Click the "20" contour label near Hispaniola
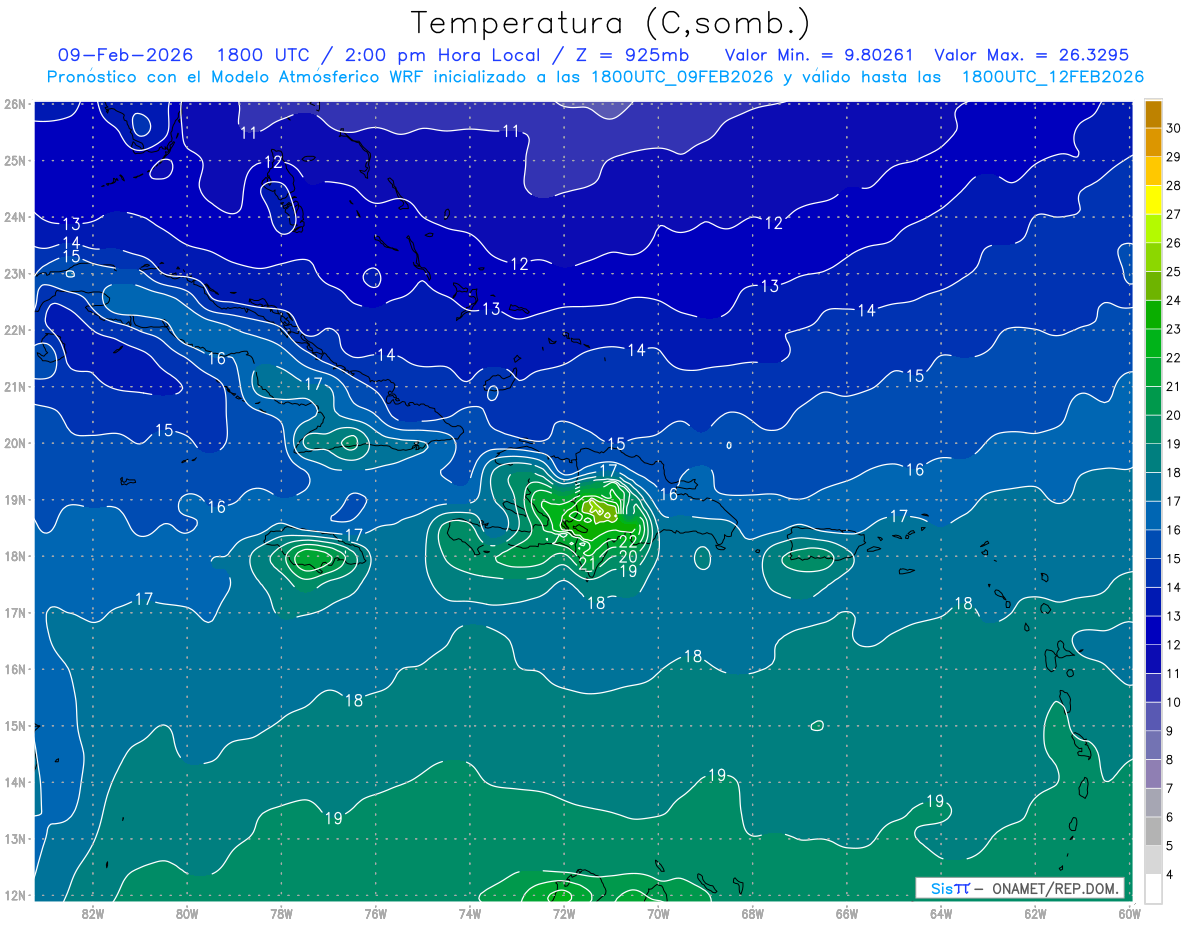This screenshot has height=927, width=1200. tap(628, 556)
